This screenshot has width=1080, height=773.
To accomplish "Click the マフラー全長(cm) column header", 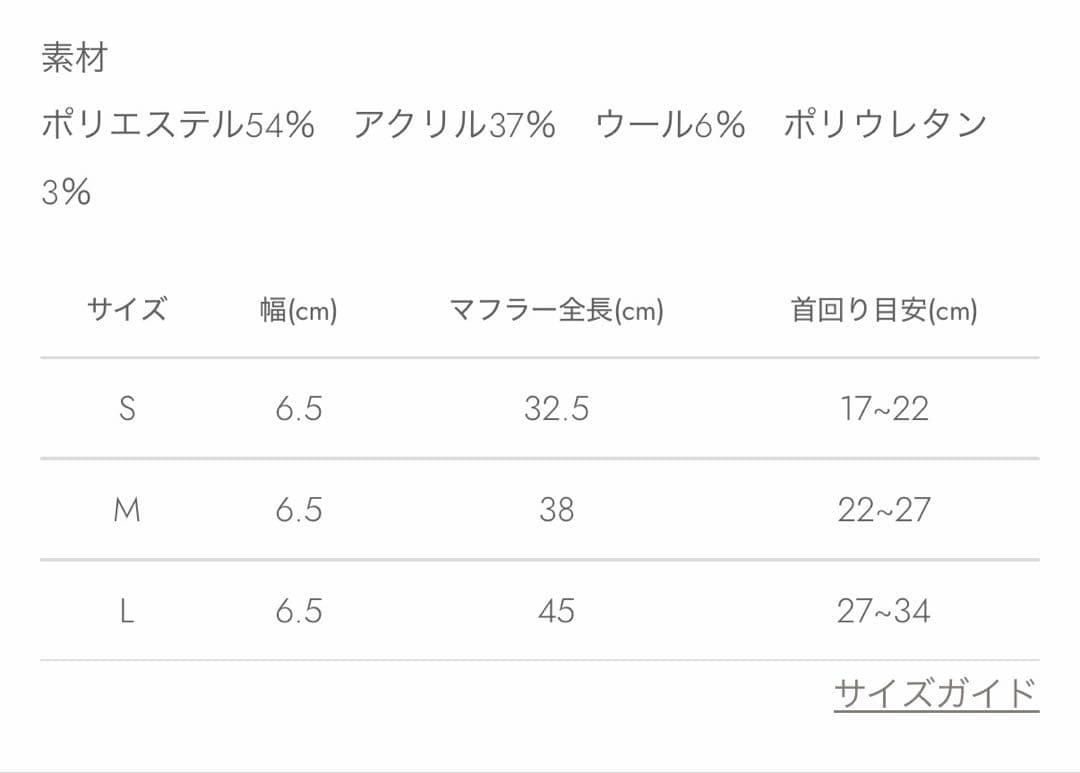I will [556, 310].
